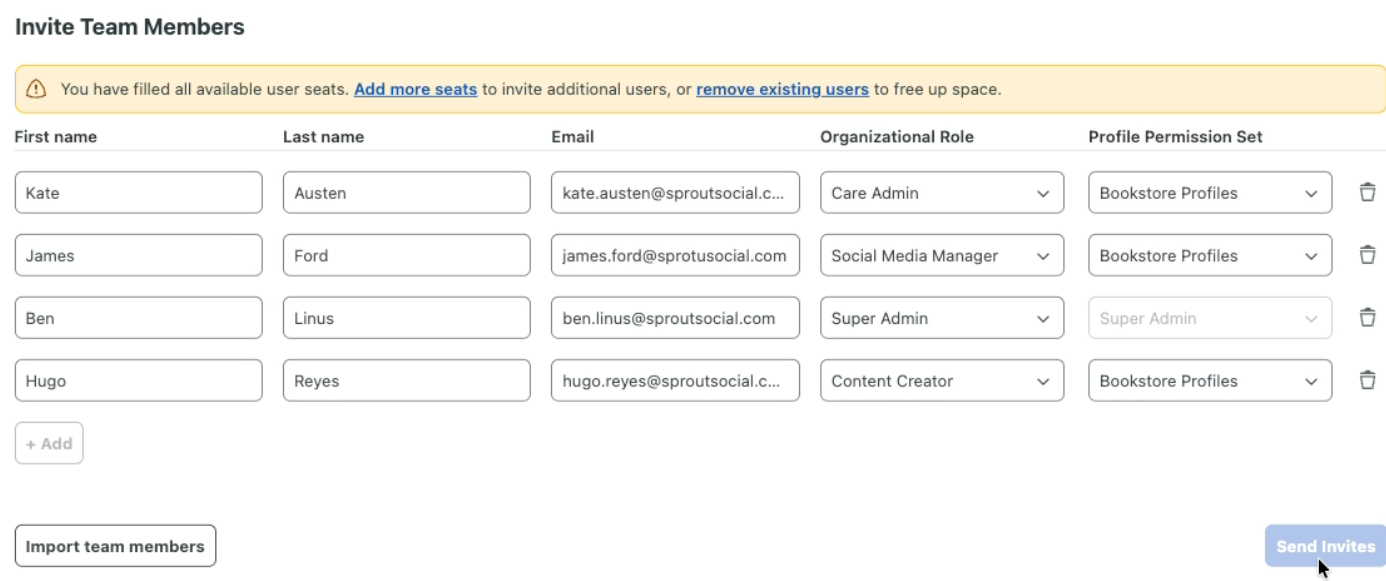Expand James's Bookstore Profiles permission set dropdown
1386x581 pixels.
point(1210,255)
